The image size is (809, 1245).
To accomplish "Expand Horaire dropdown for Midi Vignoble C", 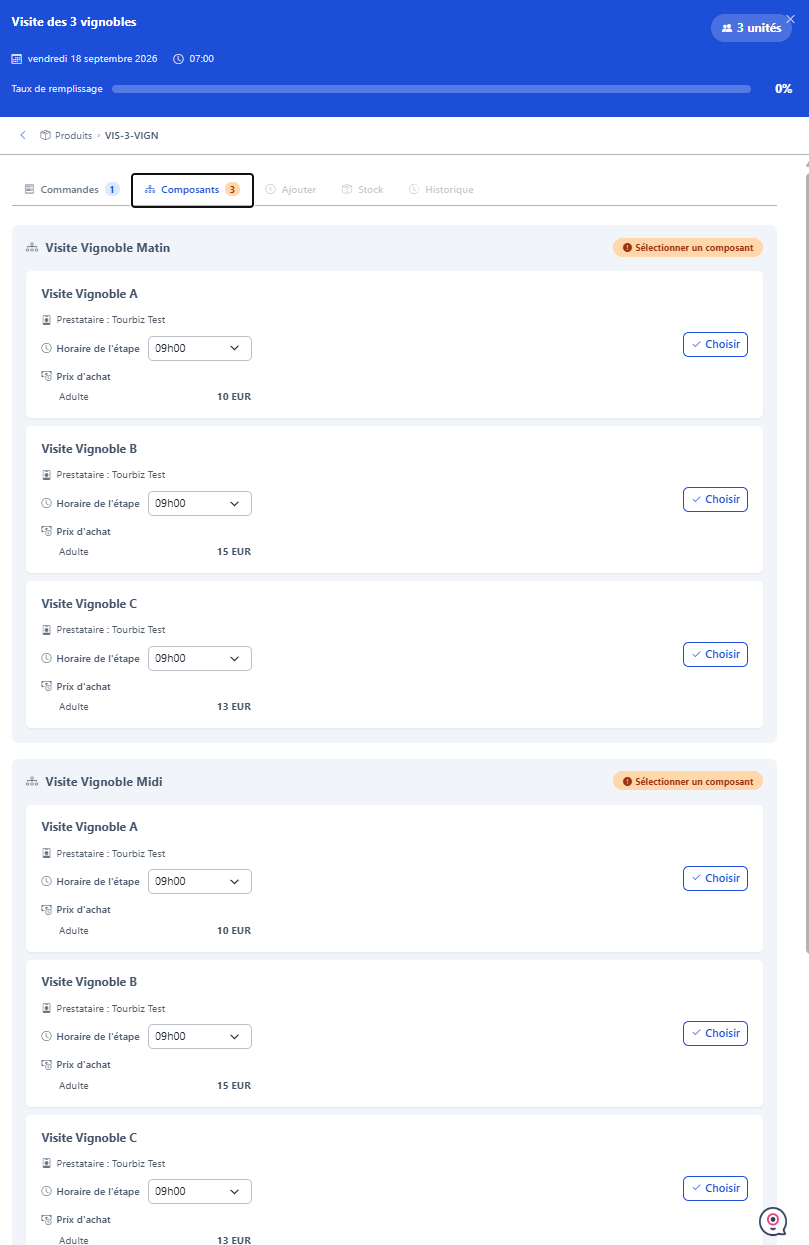I will coord(200,1191).
